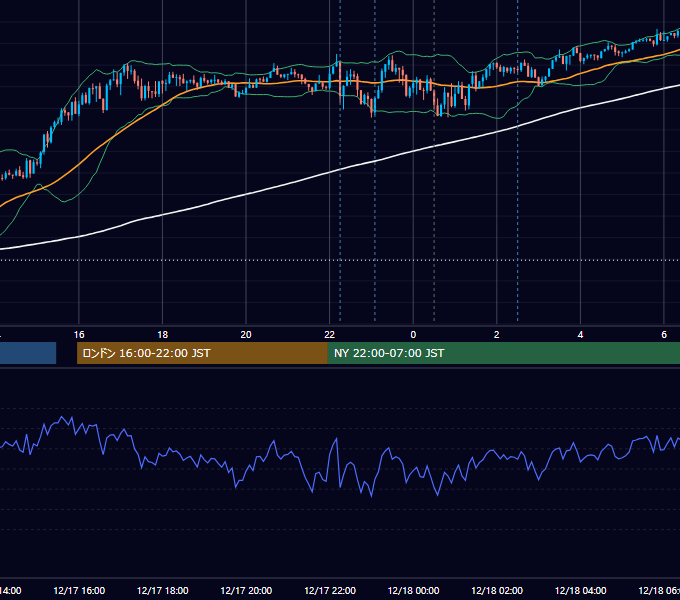Click the 12/17 22:00 date label

[x=330, y=591]
